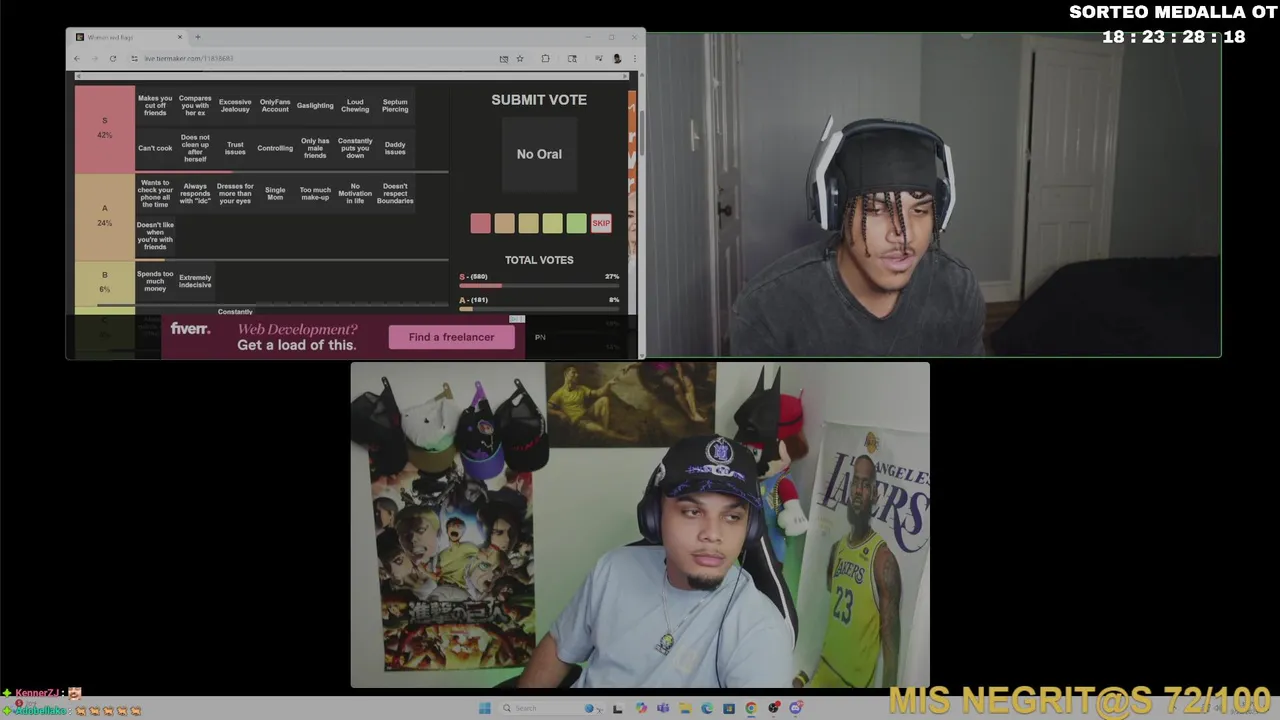
Task: Bookmark this page with star icon
Action: pos(520,58)
